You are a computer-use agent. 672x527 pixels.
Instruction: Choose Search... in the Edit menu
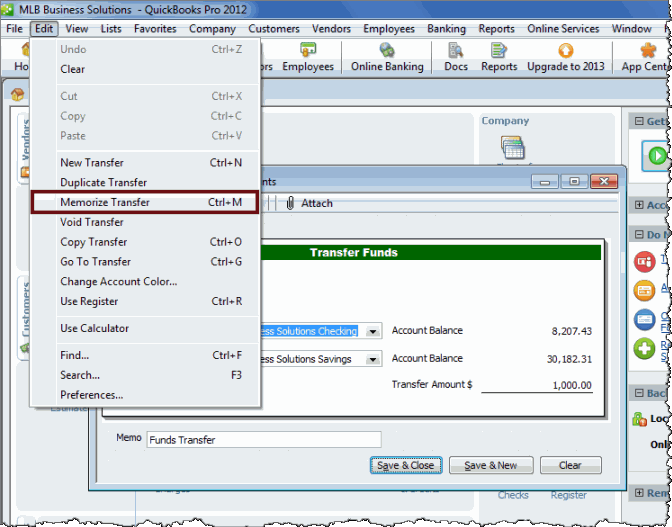(x=145, y=375)
